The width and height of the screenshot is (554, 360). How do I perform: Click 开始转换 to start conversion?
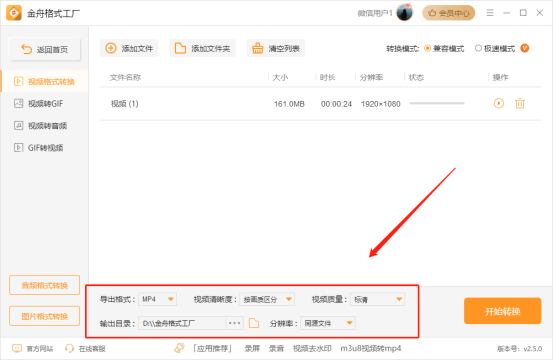(x=502, y=311)
